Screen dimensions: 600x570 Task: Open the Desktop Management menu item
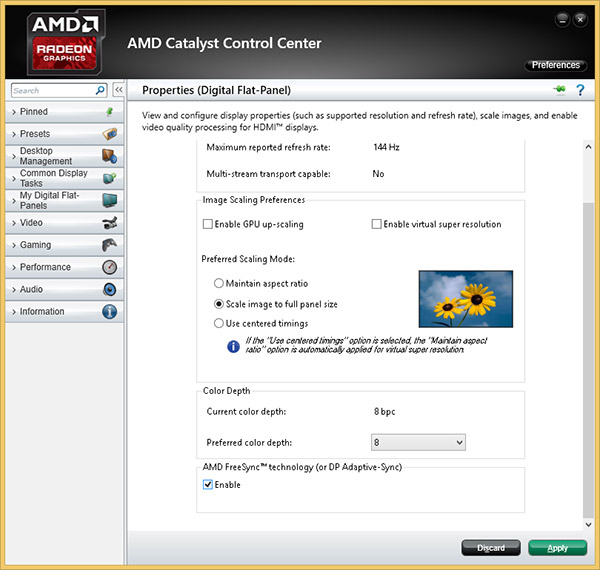[x=65, y=156]
